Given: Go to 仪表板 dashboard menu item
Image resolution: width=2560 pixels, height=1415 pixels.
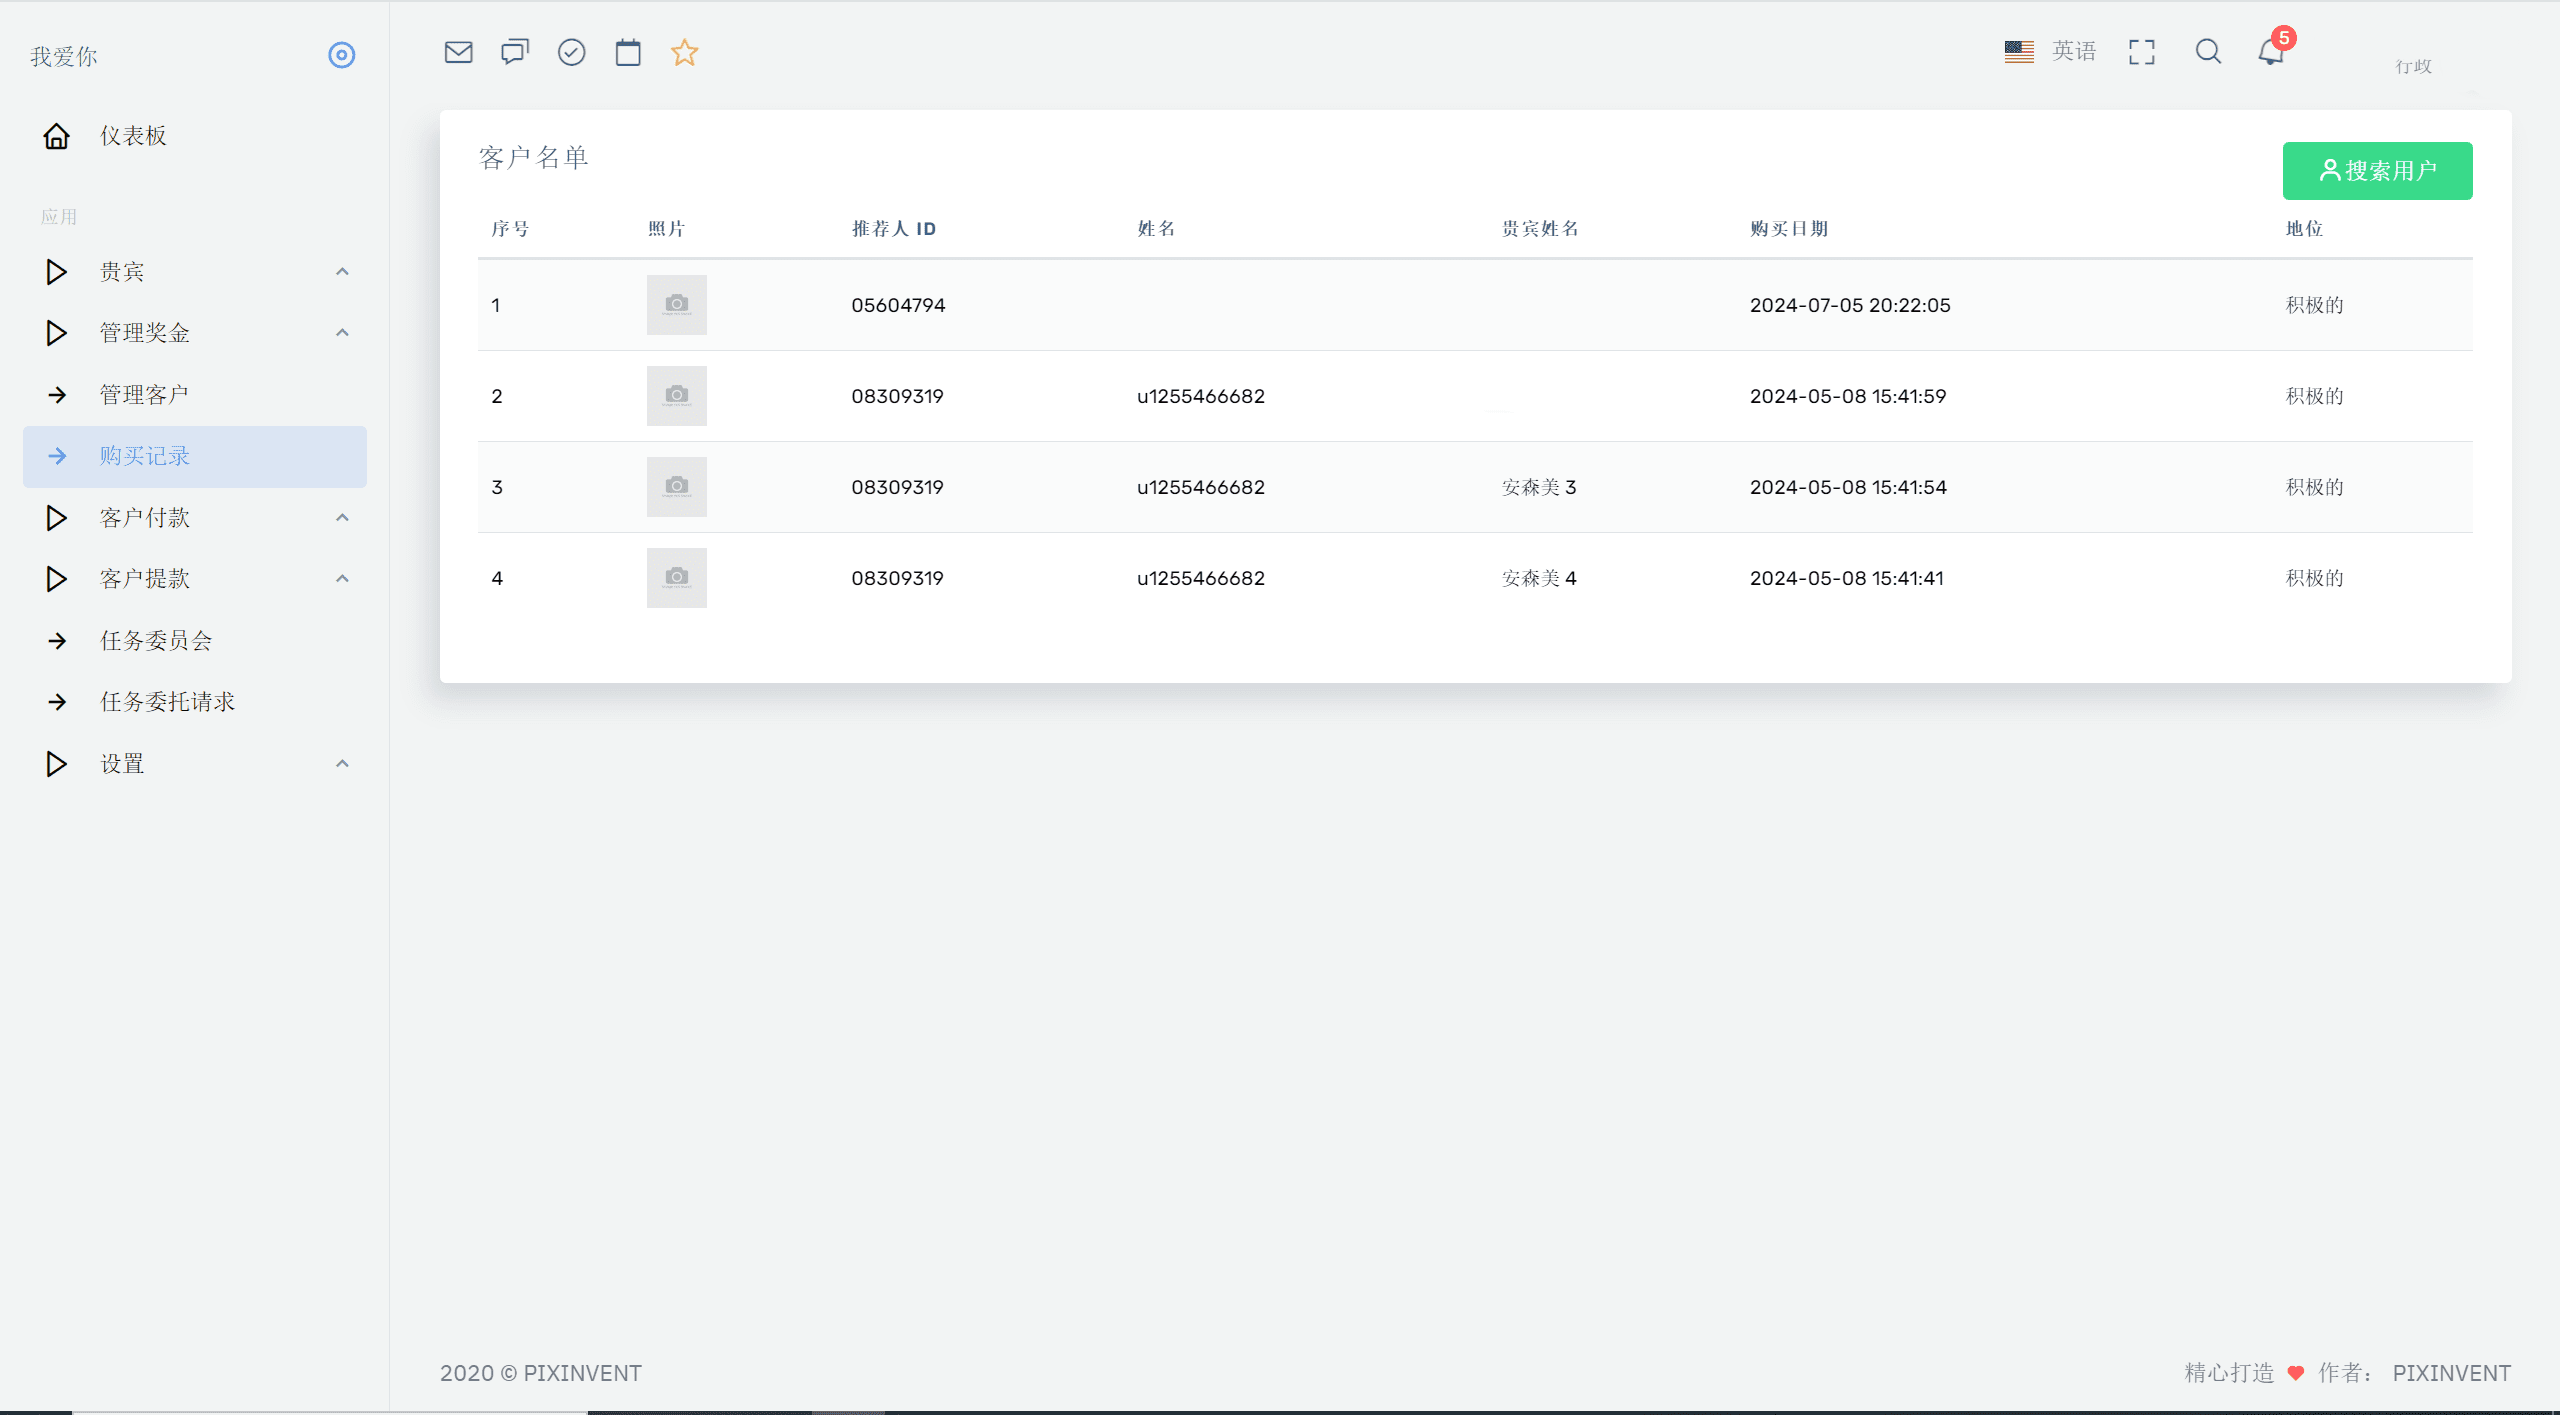Looking at the screenshot, I should [133, 136].
